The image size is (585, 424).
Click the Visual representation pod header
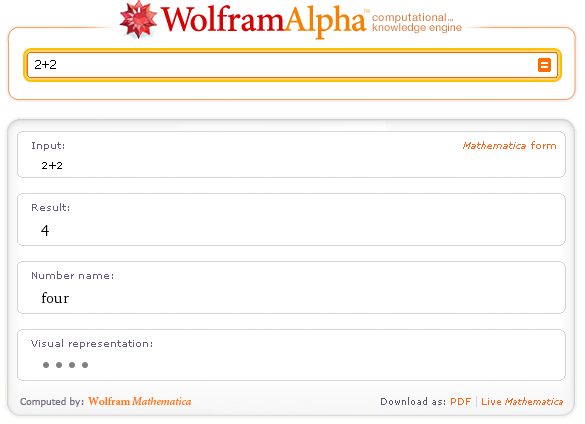[92, 344]
